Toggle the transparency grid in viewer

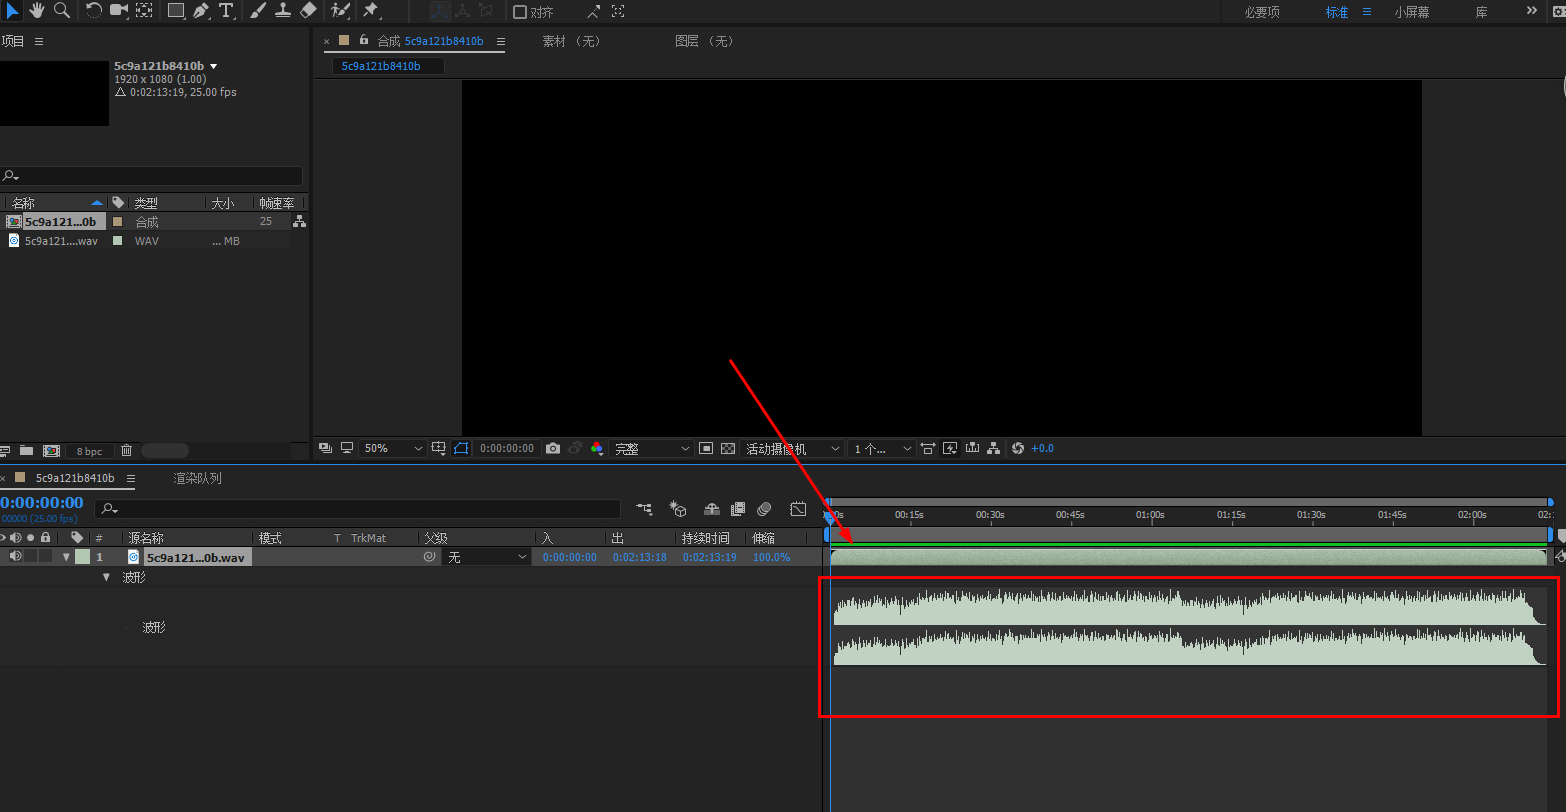point(728,449)
